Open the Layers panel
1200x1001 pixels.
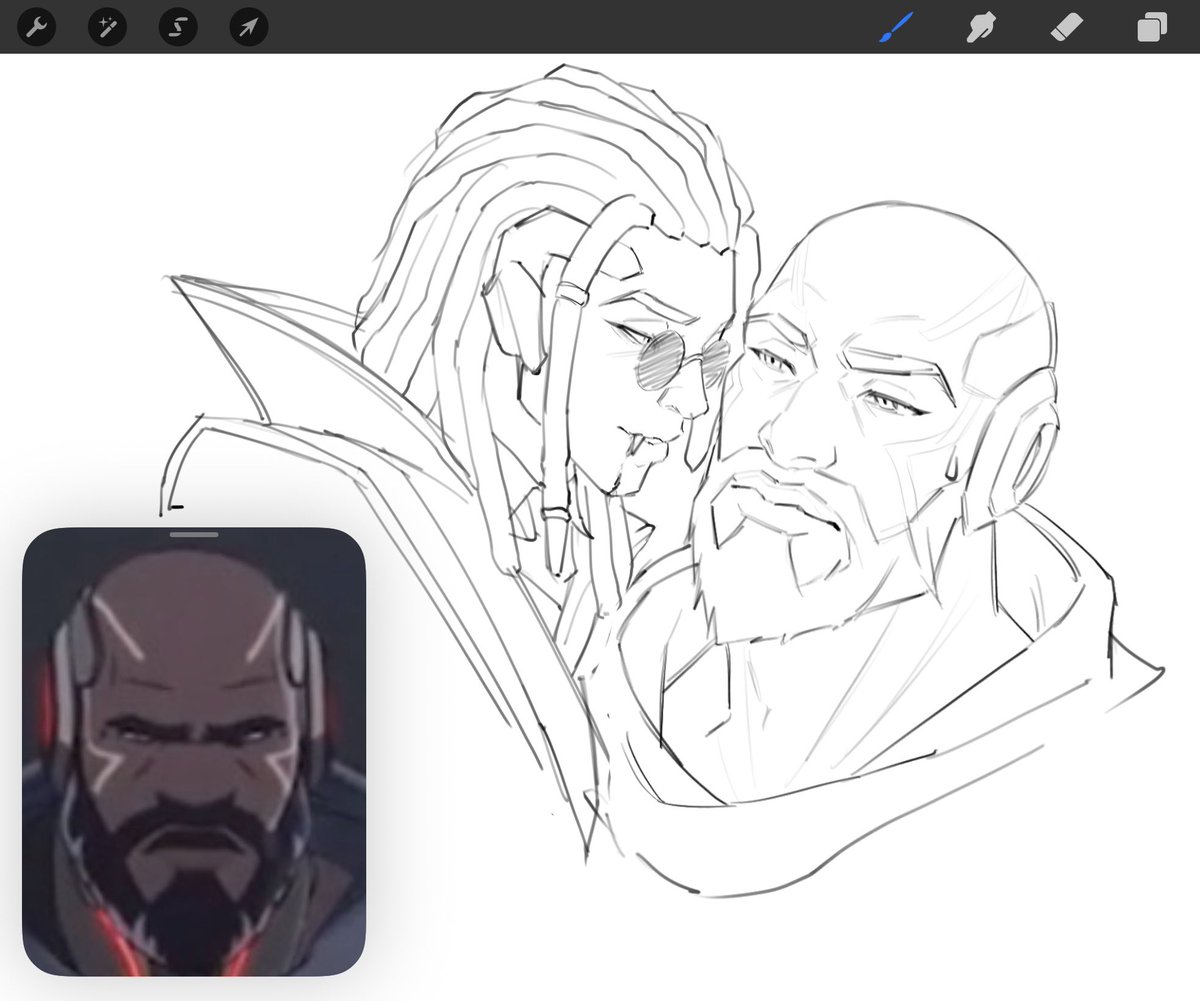pos(1152,27)
